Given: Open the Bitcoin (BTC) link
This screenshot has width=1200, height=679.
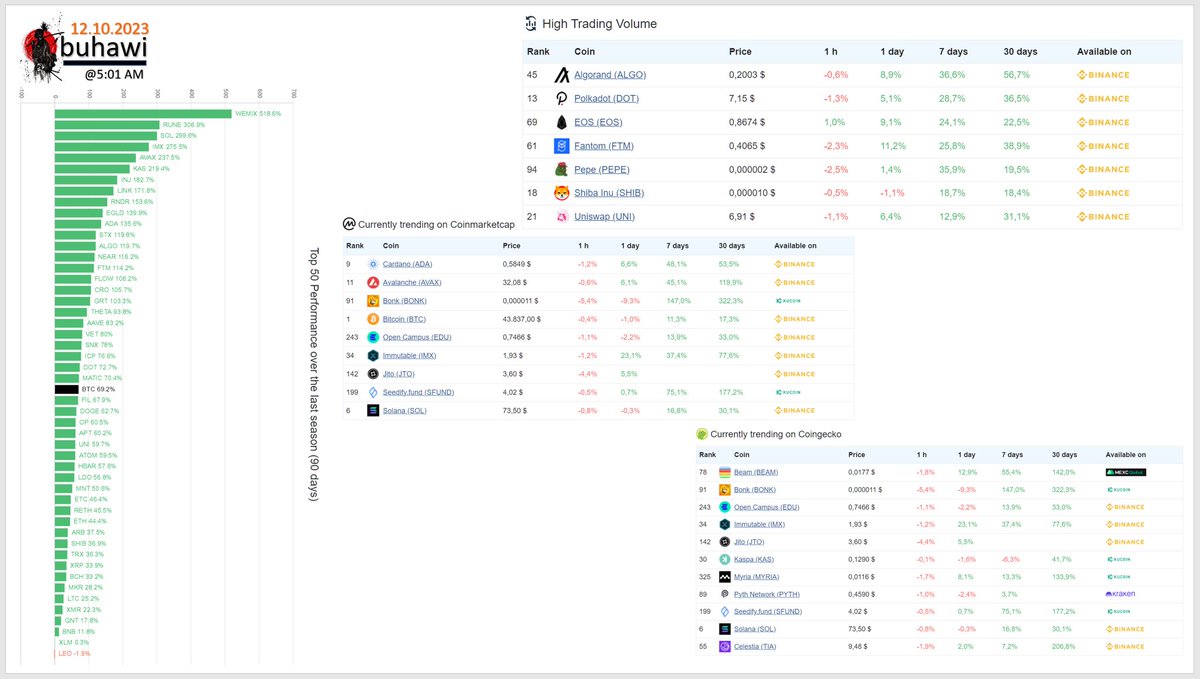Looking at the screenshot, I should coord(405,319).
